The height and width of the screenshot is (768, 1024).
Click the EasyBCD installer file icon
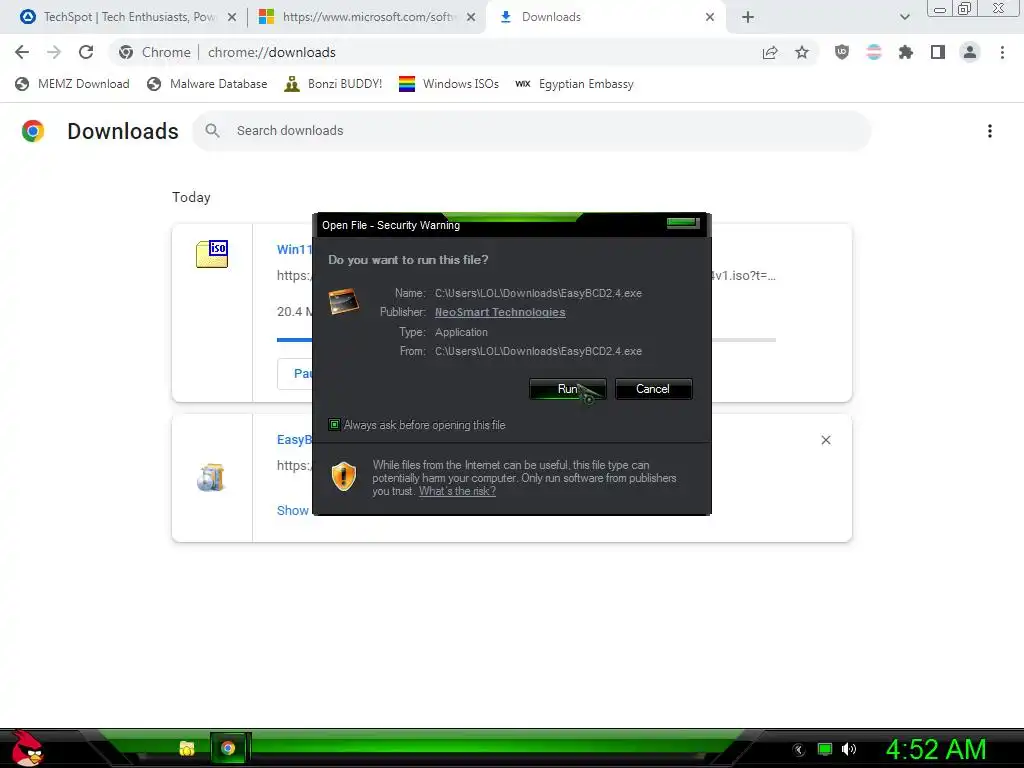211,478
